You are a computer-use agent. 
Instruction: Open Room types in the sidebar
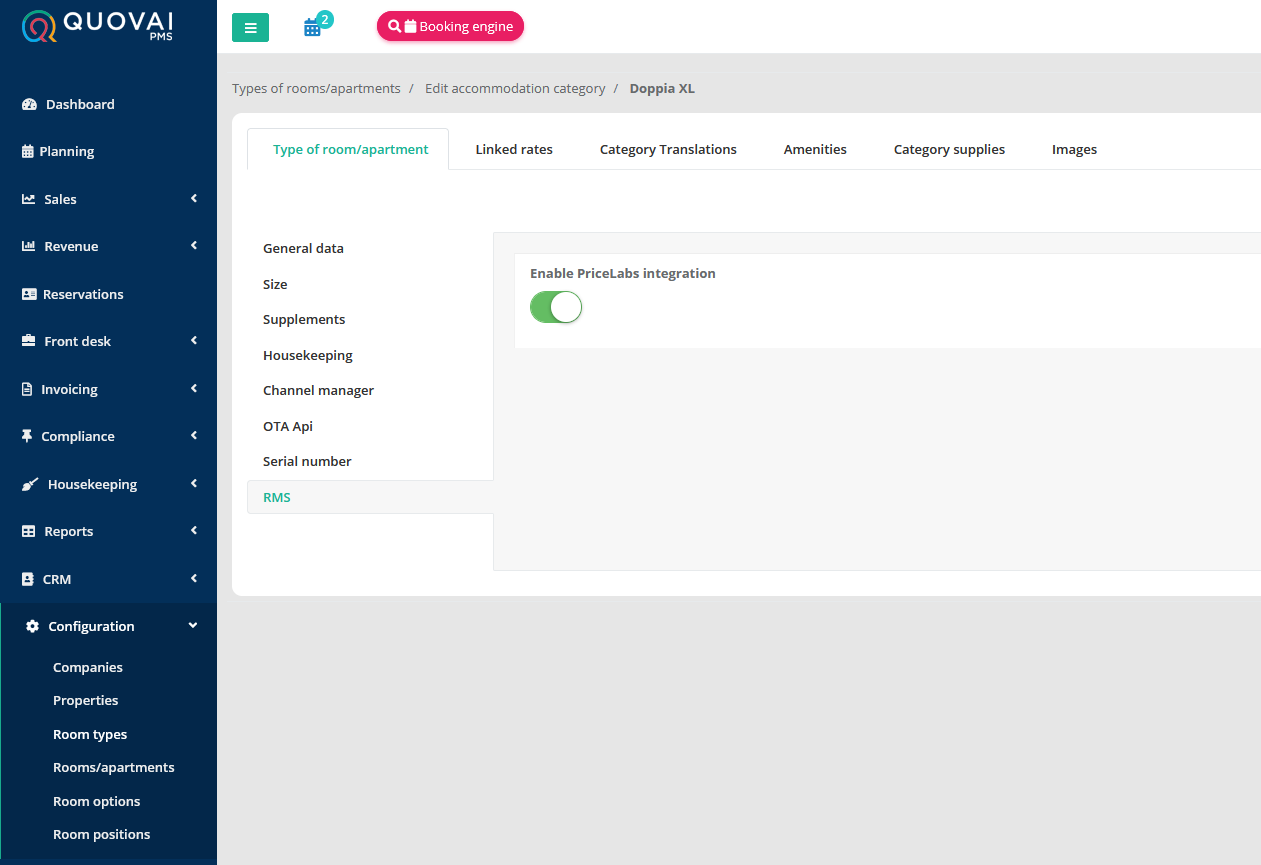coord(90,735)
